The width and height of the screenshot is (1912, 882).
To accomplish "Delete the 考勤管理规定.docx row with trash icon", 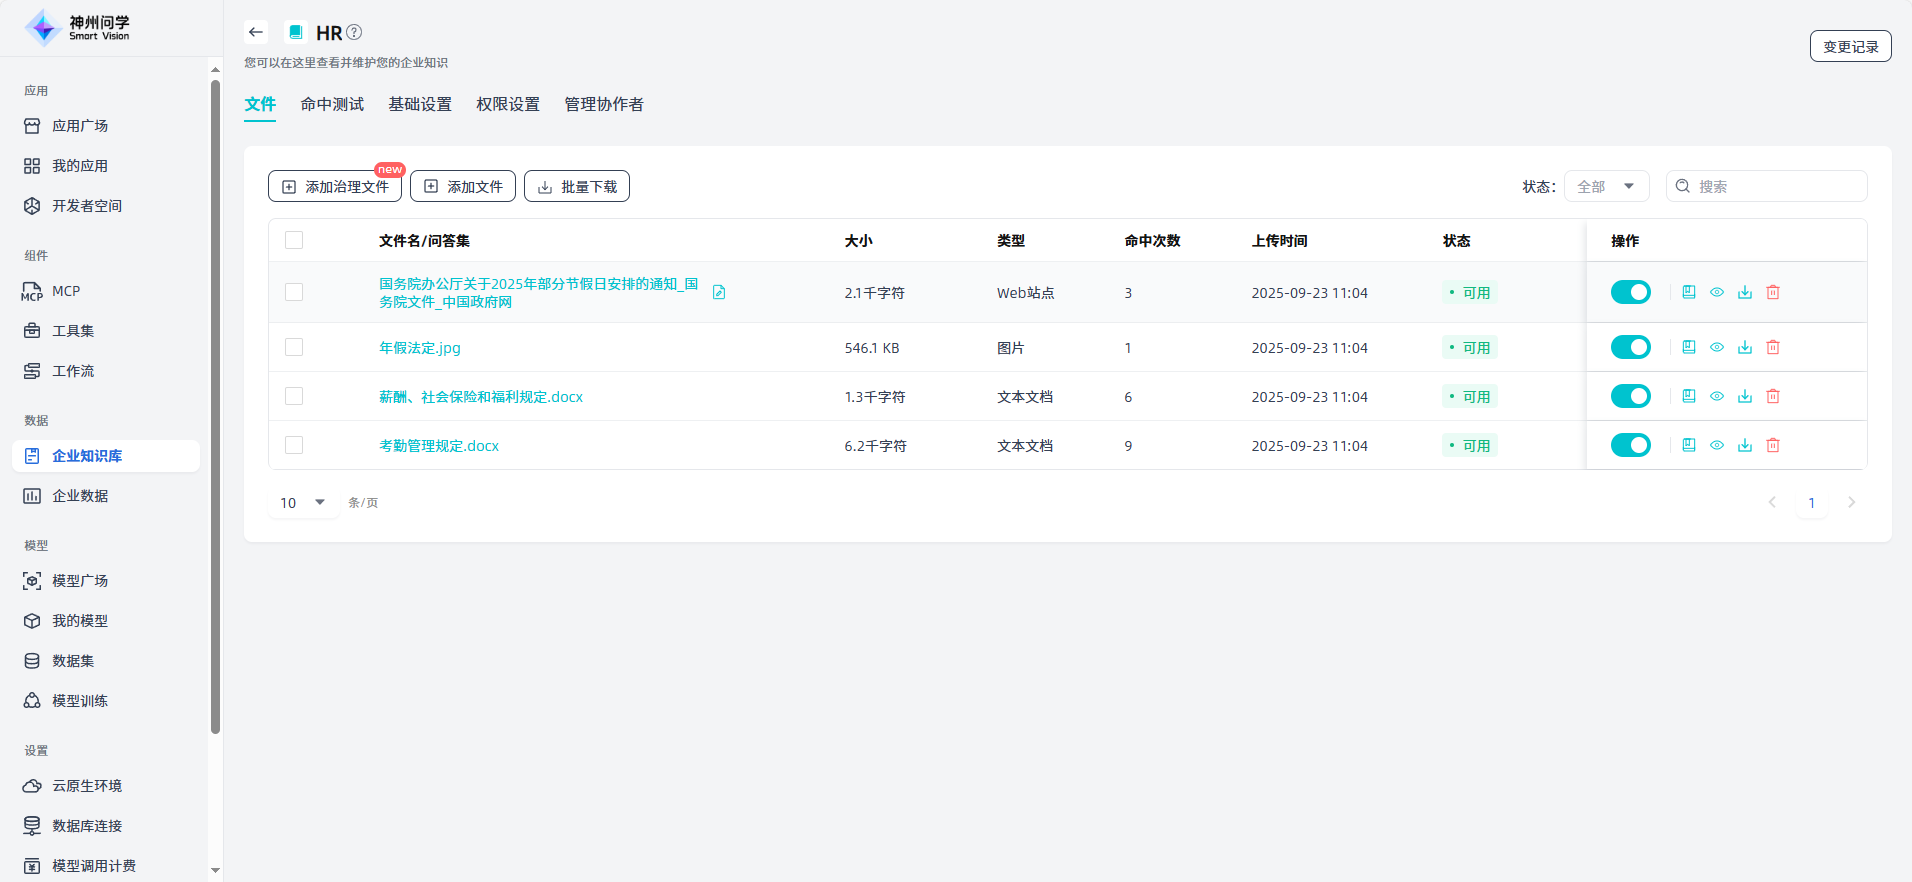I will 1773,445.
